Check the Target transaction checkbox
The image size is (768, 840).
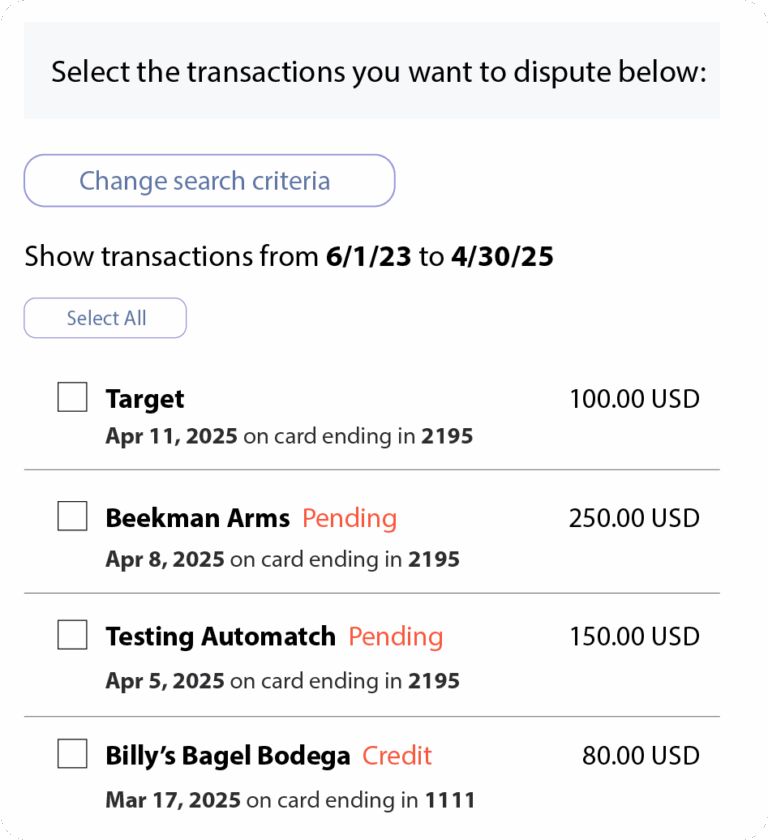coord(72,397)
